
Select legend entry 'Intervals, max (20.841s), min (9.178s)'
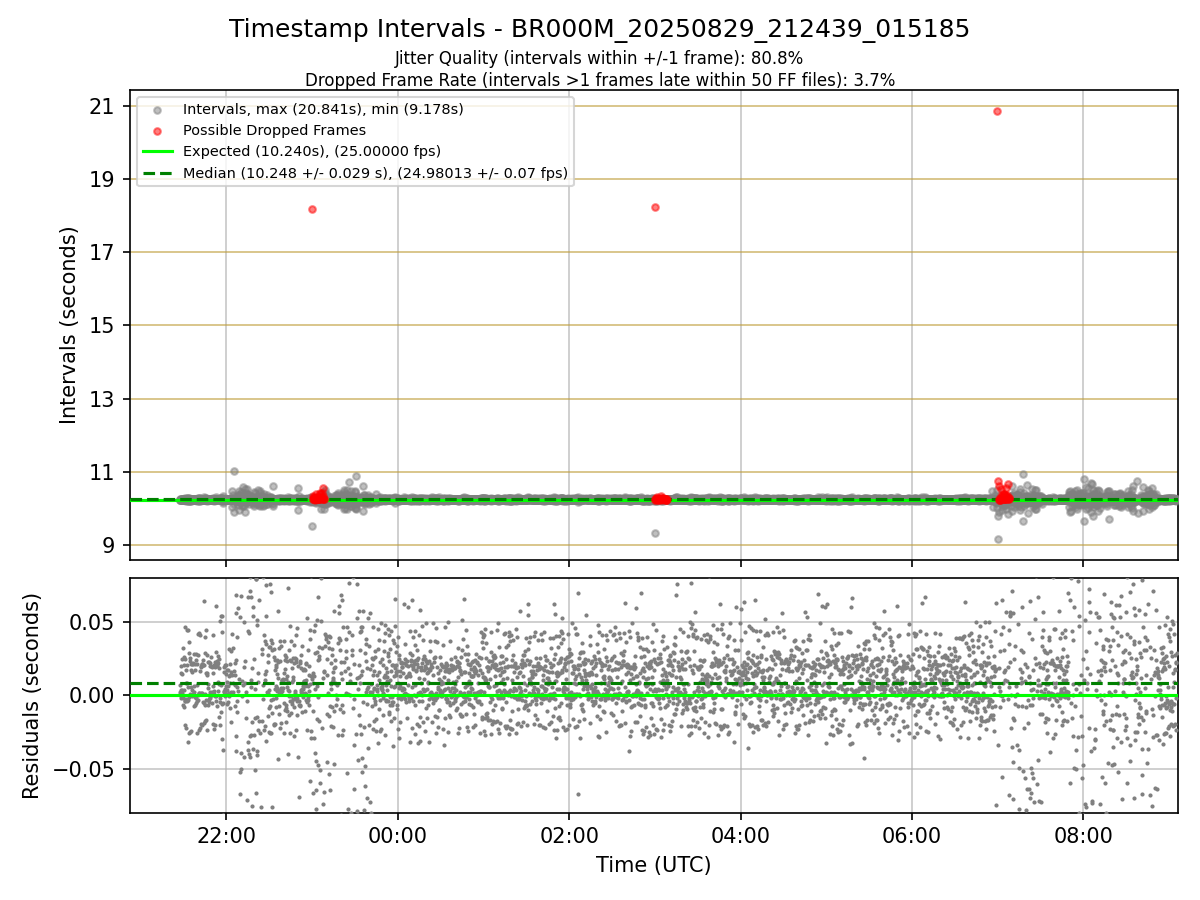[x=323, y=109]
